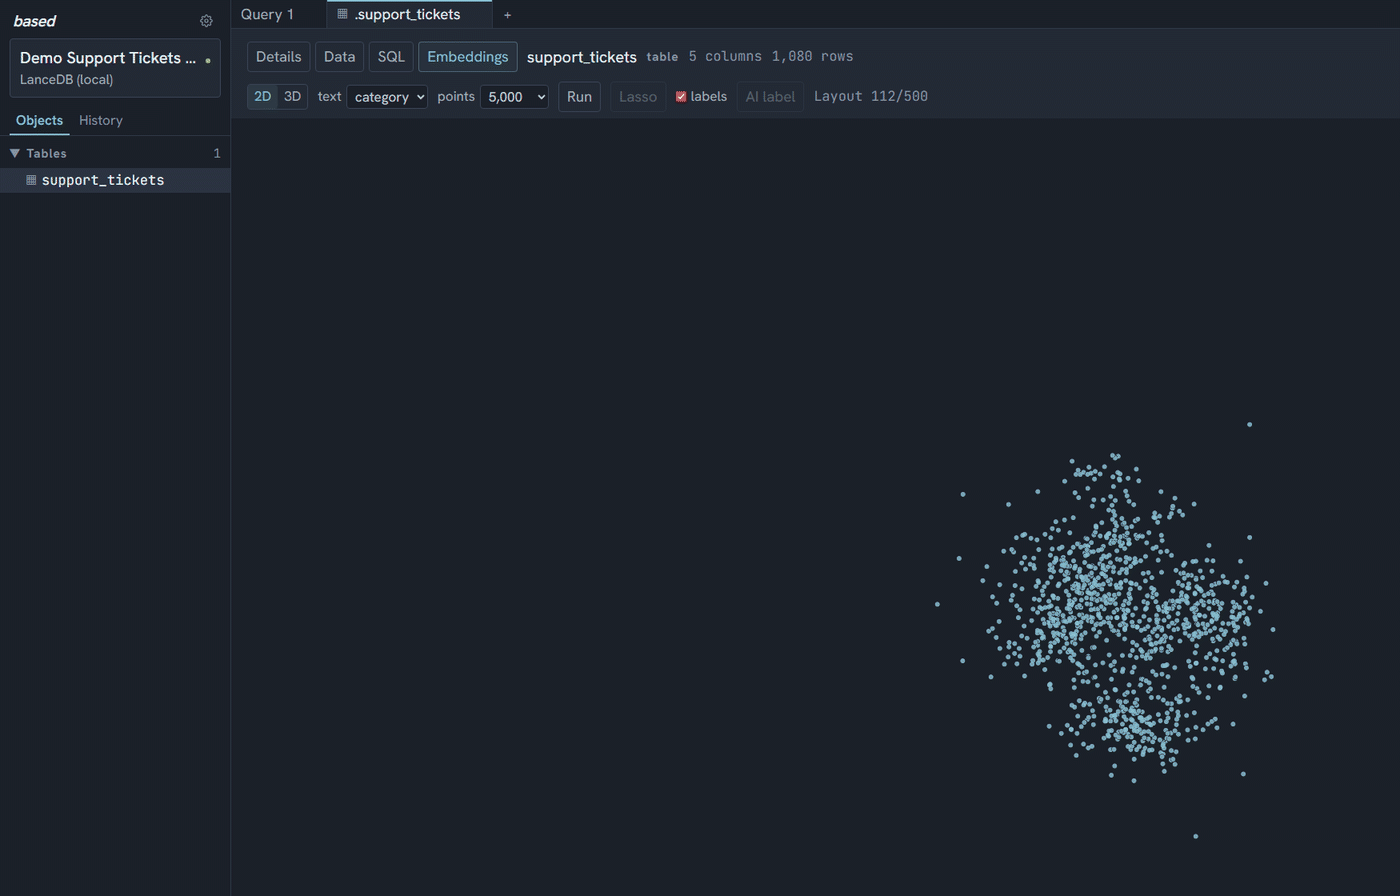This screenshot has height=896, width=1400.
Task: Click the Run button
Action: (x=579, y=97)
